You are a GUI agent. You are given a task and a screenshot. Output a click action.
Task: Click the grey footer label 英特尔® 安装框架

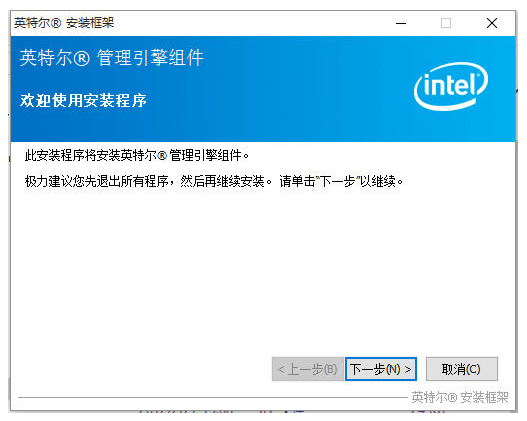click(x=460, y=397)
